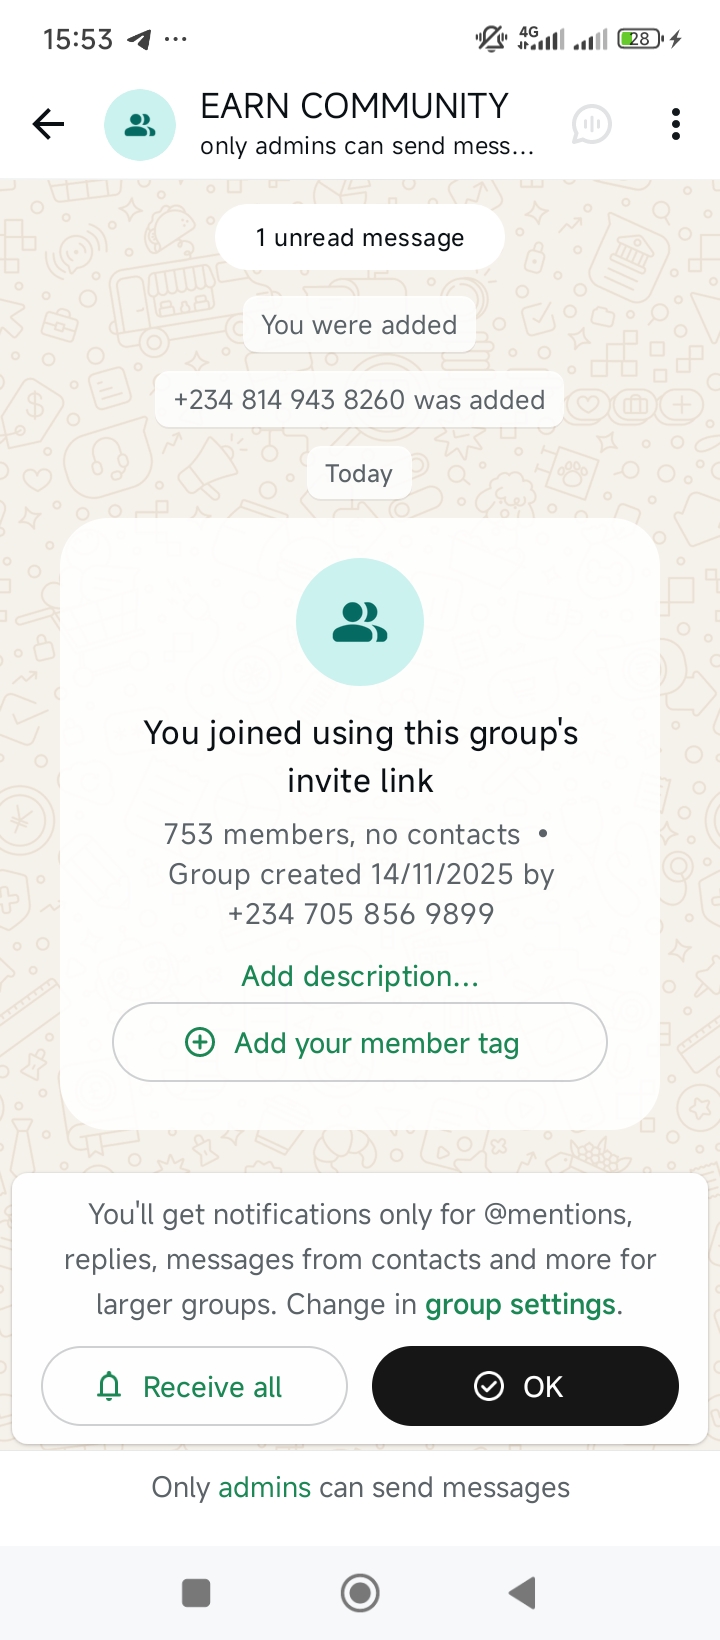The image size is (720, 1640).
Task: Open Android recent apps square button
Action: (x=196, y=1593)
